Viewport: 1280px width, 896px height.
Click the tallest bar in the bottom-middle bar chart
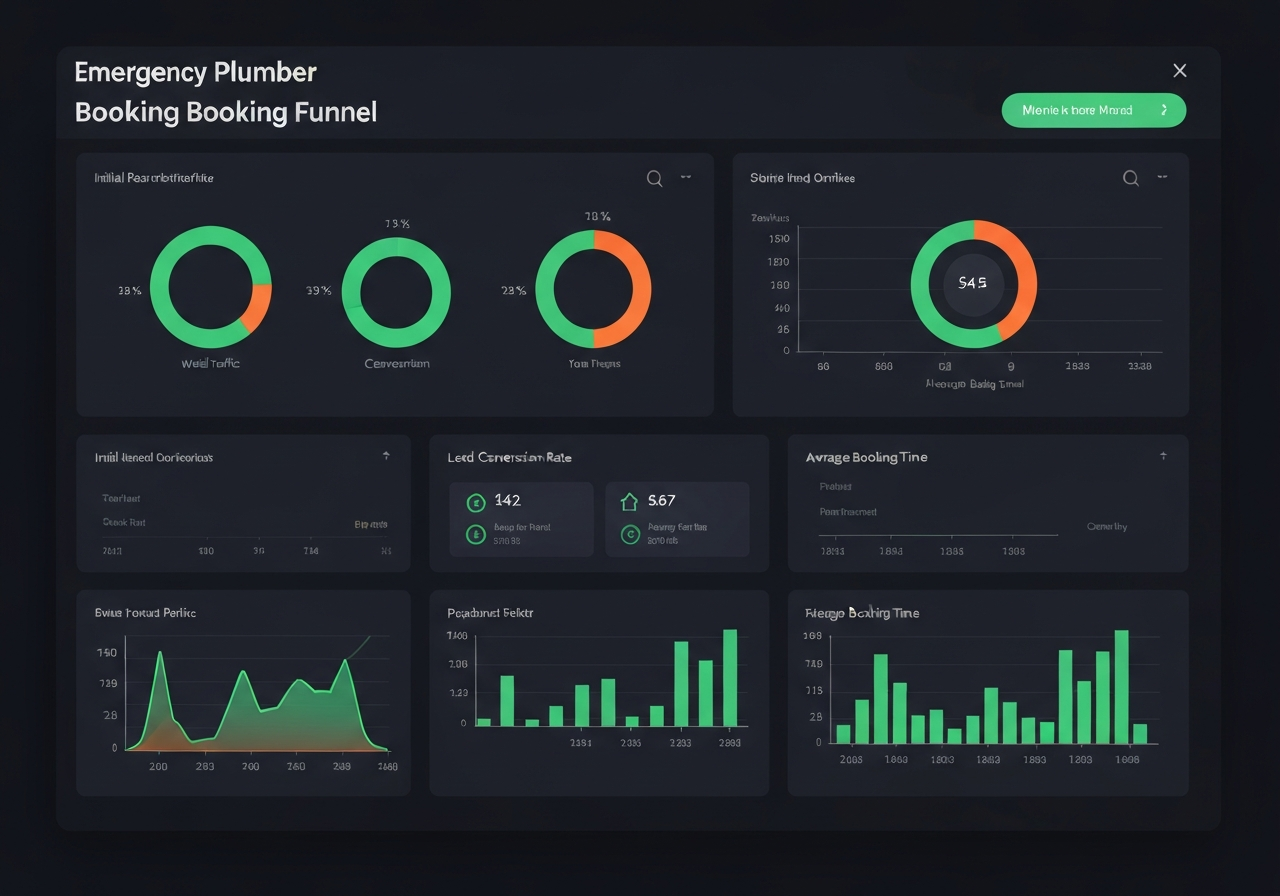tap(730, 677)
